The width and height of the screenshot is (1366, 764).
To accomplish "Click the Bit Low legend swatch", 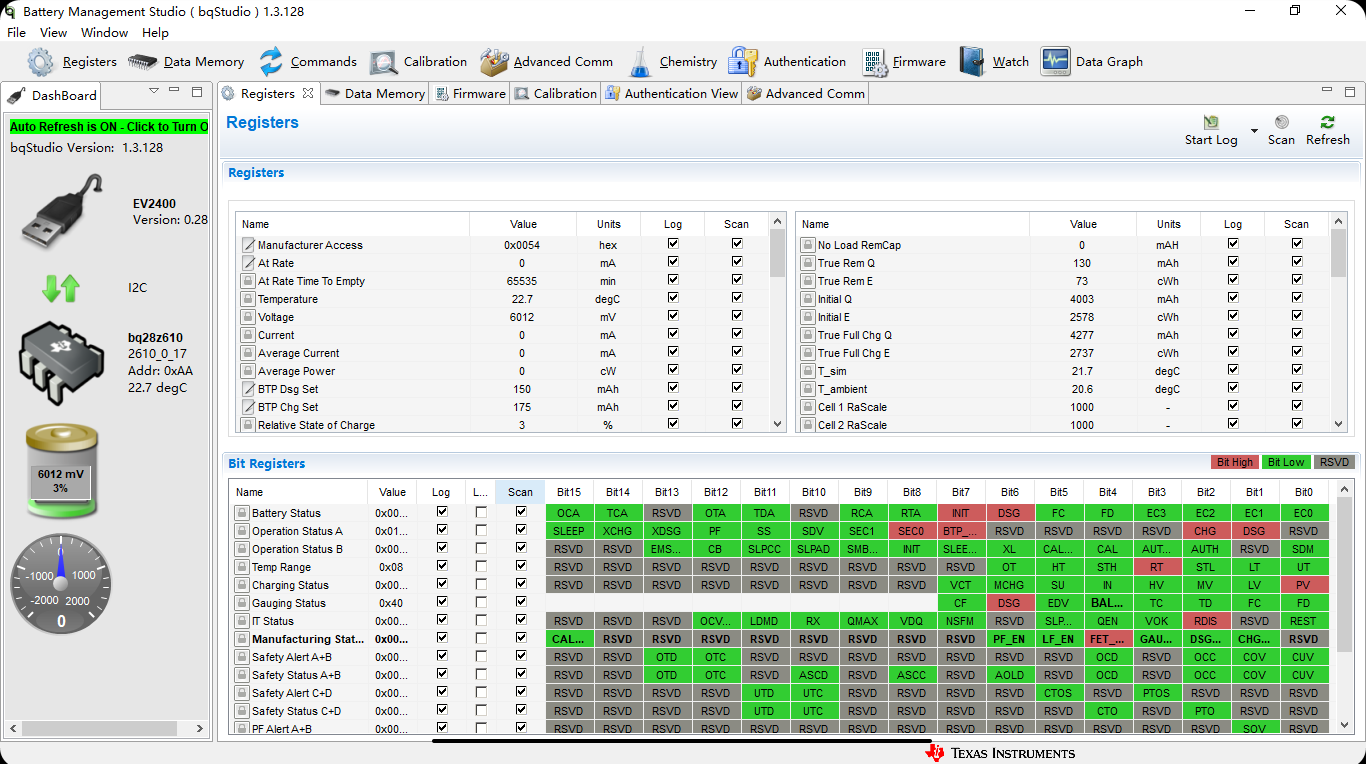I will click(1286, 462).
